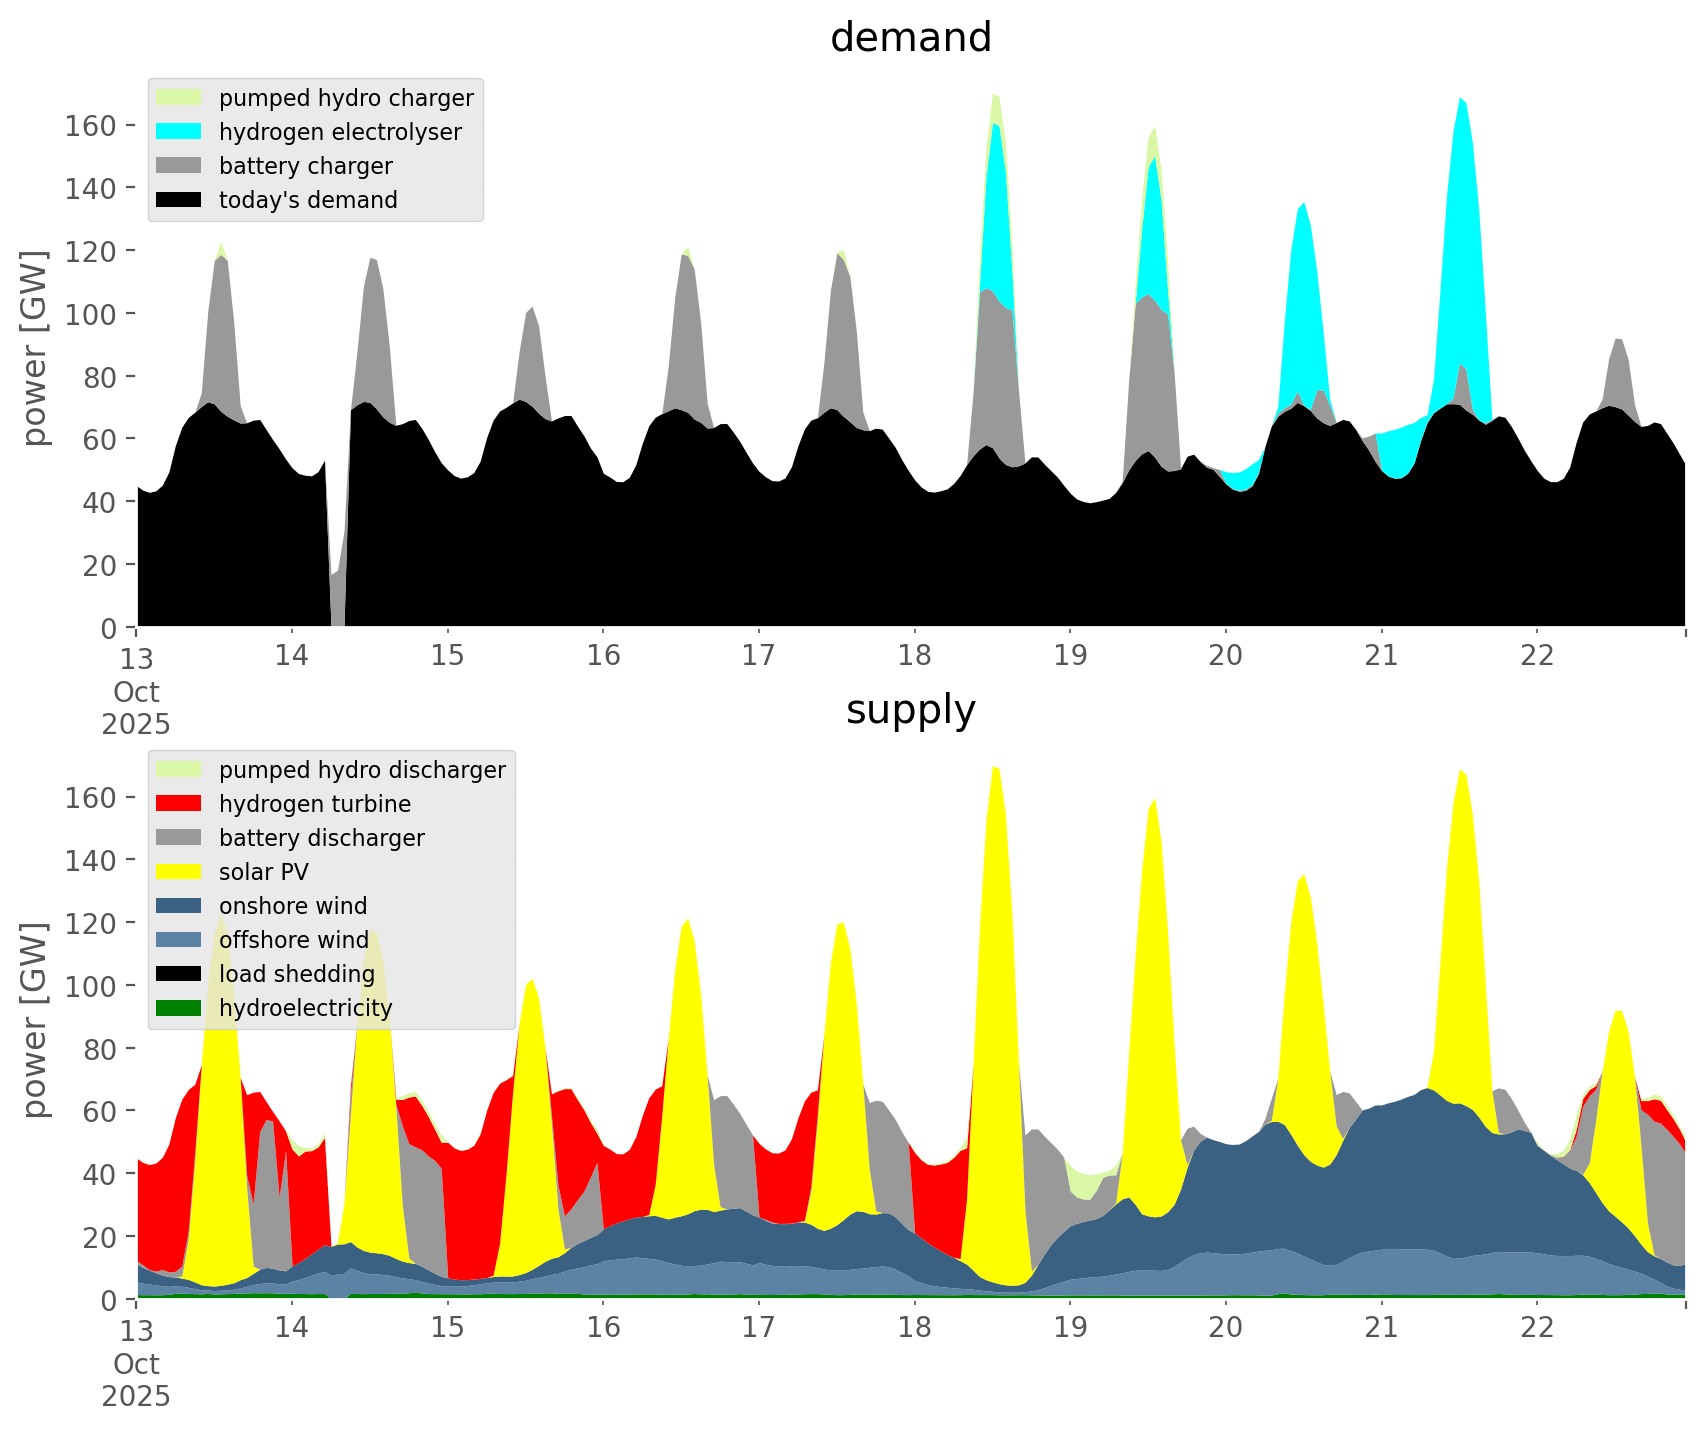Click the 160 tick on demand y-axis
Image resolution: width=1706 pixels, height=1431 pixels.
coord(90,126)
